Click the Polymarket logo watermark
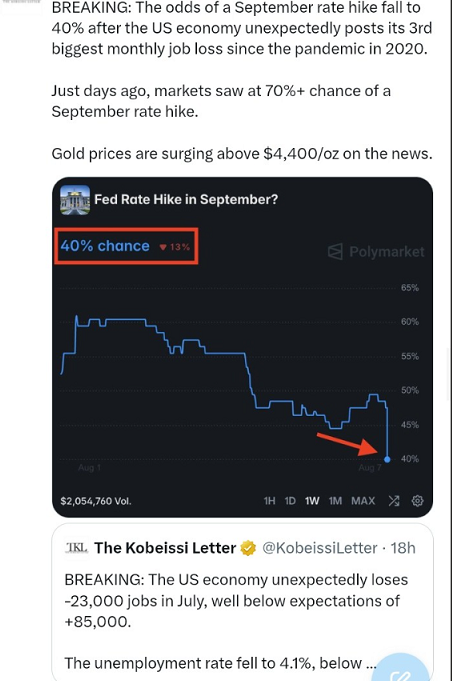The width and height of the screenshot is (452, 681). (x=376, y=251)
